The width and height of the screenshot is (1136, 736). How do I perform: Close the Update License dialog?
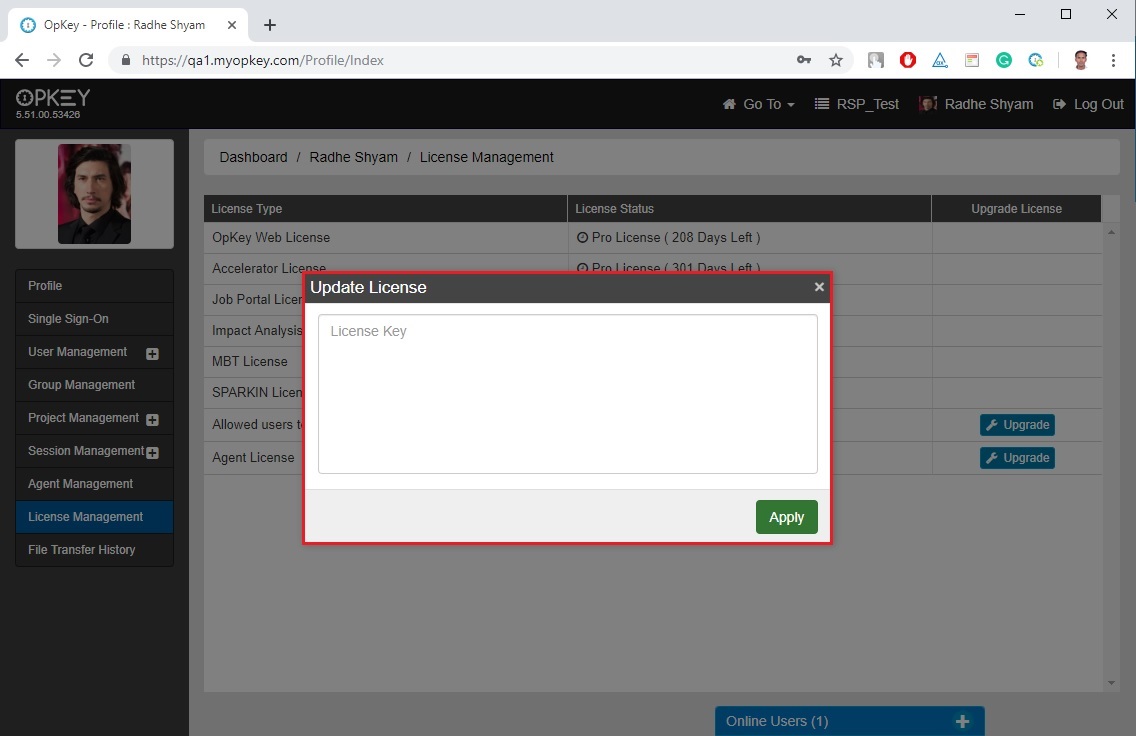click(819, 287)
